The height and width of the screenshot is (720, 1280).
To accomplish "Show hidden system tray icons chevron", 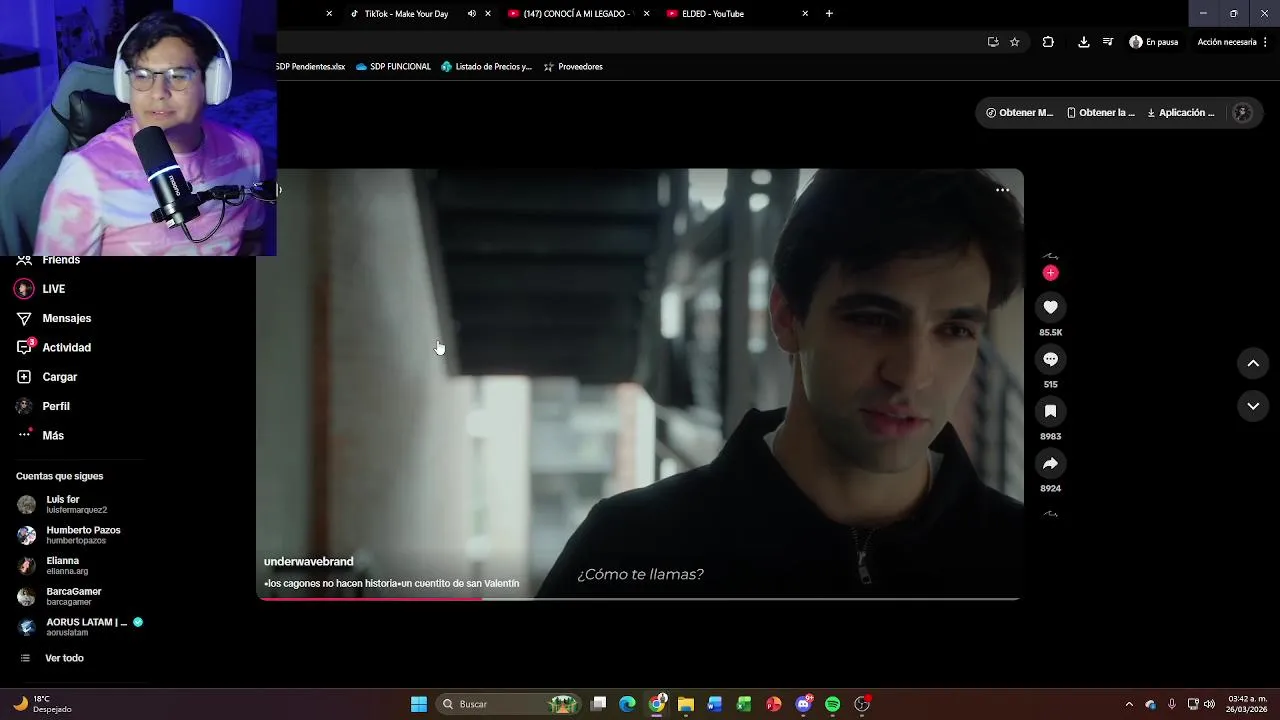I will pyautogui.click(x=1129, y=704).
